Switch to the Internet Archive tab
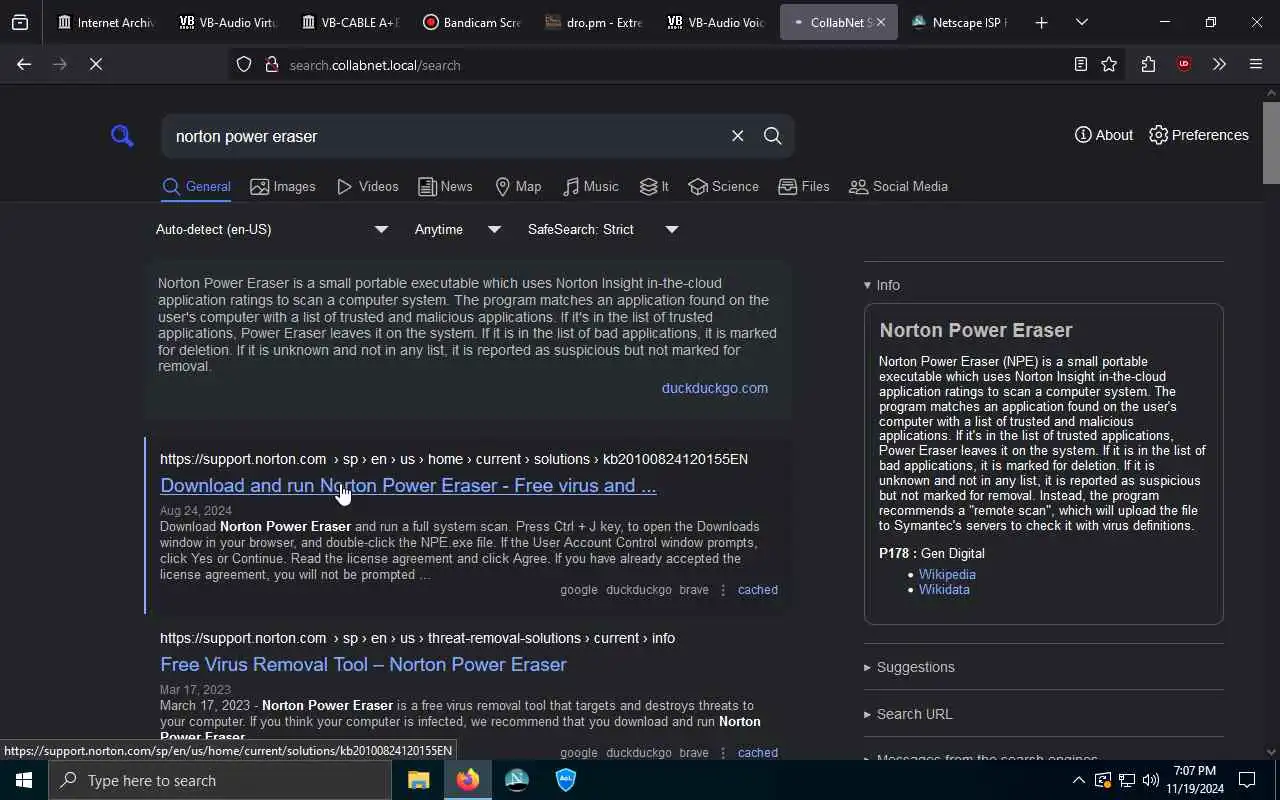Viewport: 1280px width, 800px height. (106, 22)
